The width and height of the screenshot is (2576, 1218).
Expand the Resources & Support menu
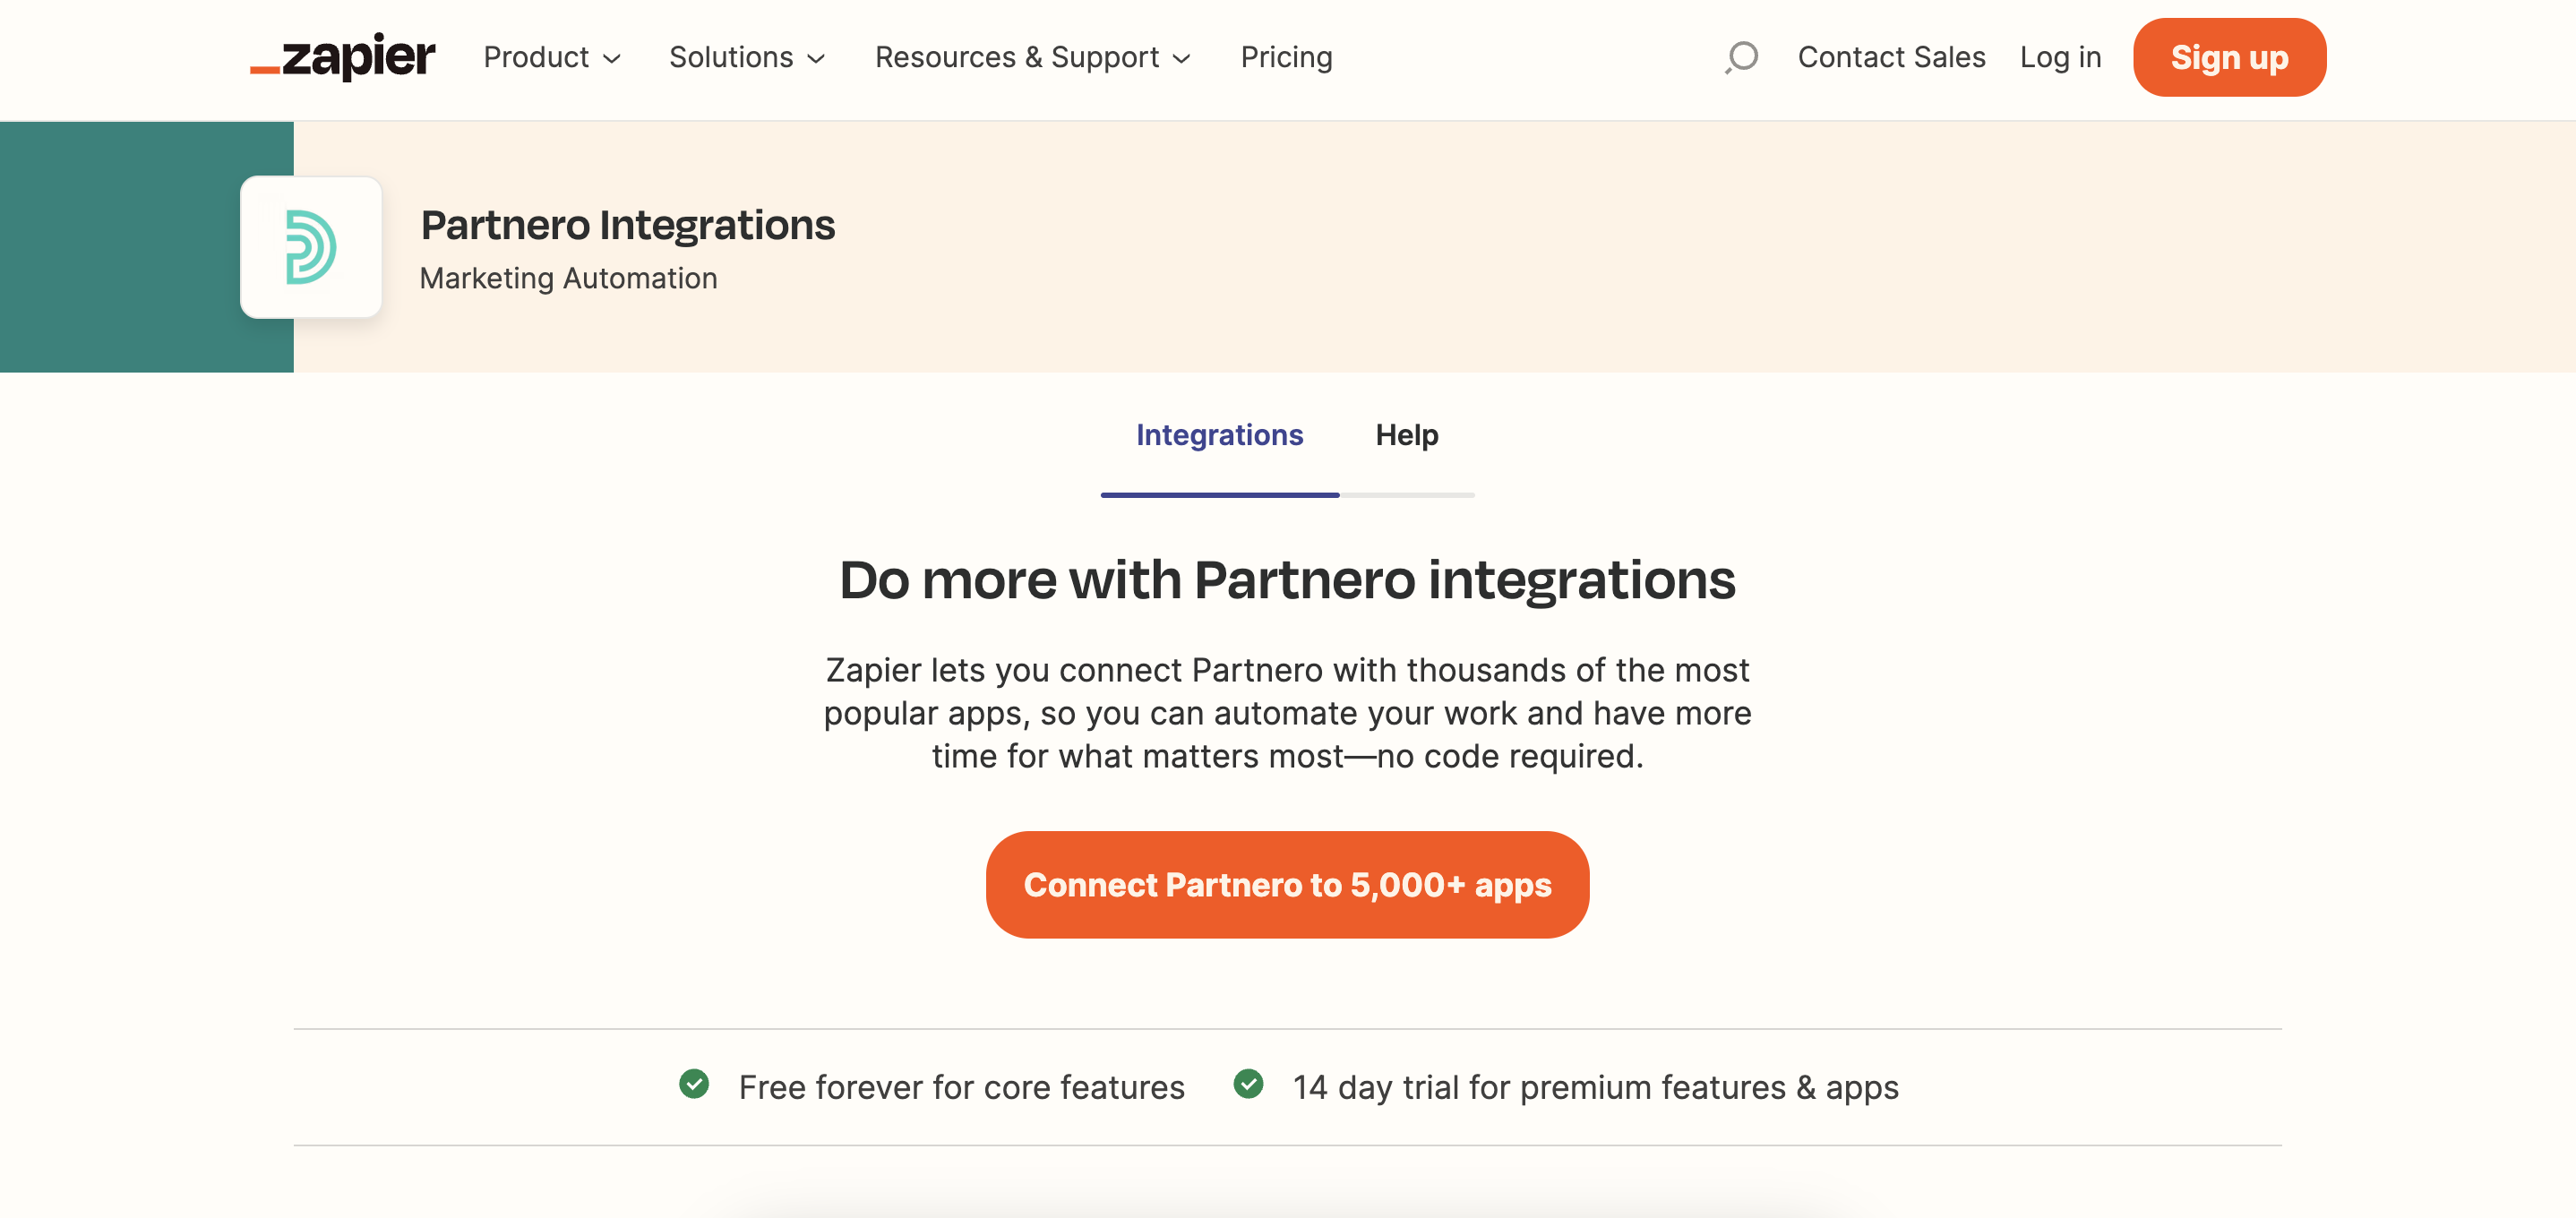click(x=1033, y=57)
